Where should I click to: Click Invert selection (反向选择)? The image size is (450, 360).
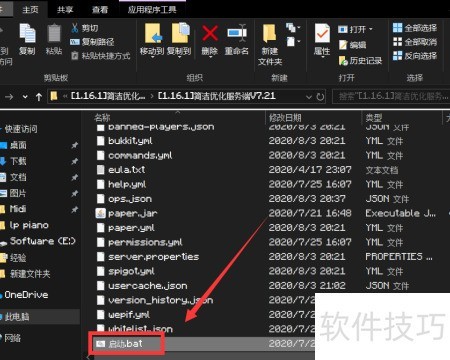[x=415, y=56]
